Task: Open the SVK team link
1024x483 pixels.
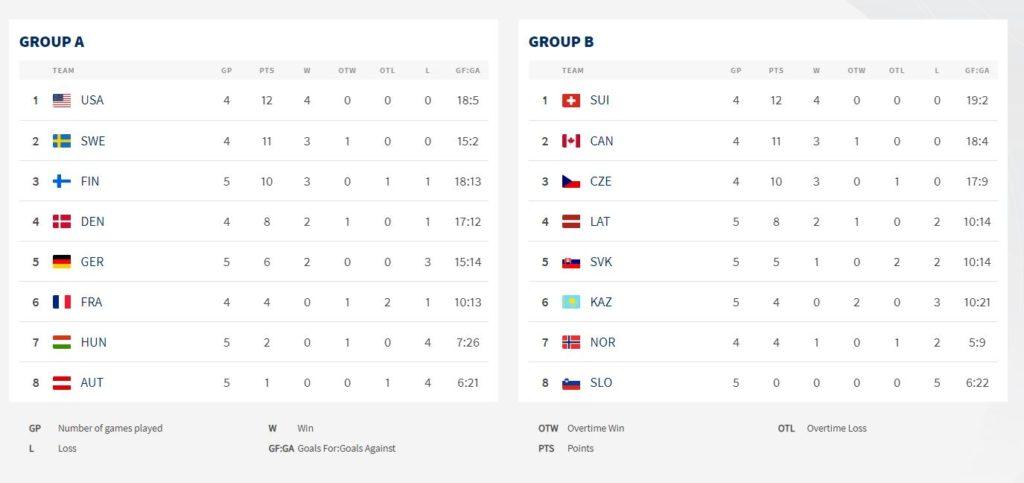Action: coord(601,262)
